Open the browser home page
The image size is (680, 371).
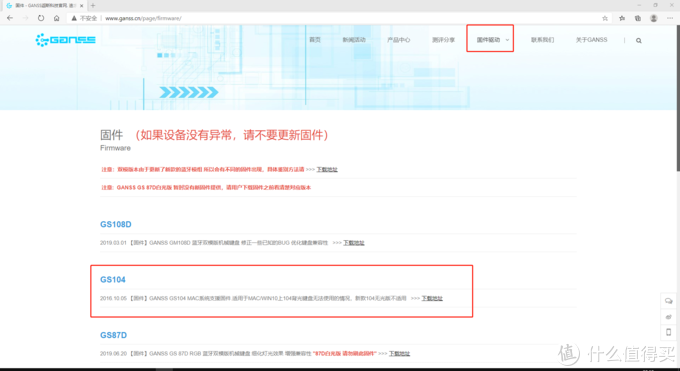pos(56,18)
